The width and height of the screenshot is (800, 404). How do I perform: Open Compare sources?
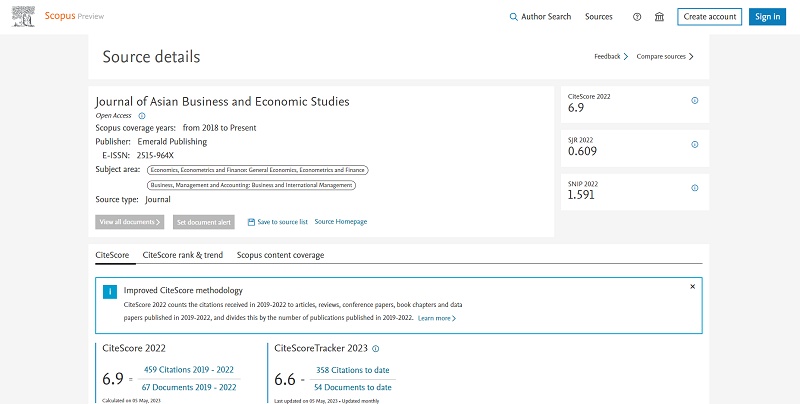tap(661, 57)
